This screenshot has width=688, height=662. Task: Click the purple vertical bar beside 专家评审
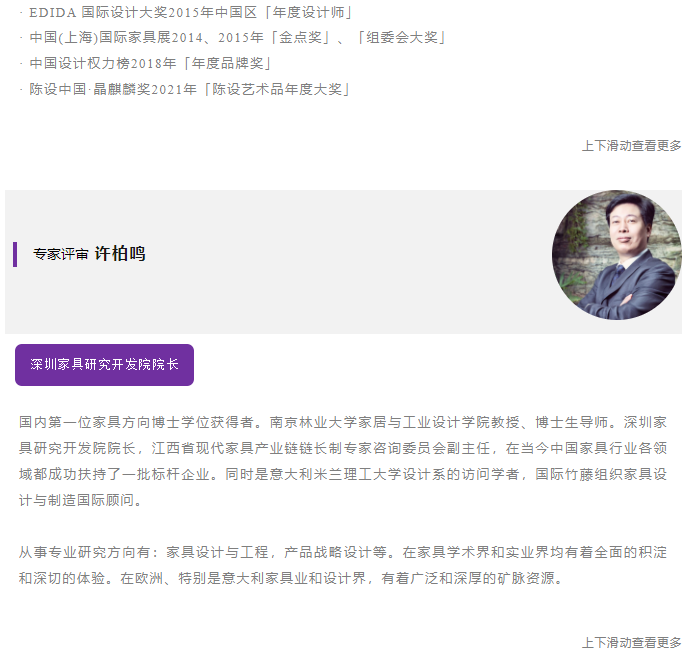(x=15, y=254)
